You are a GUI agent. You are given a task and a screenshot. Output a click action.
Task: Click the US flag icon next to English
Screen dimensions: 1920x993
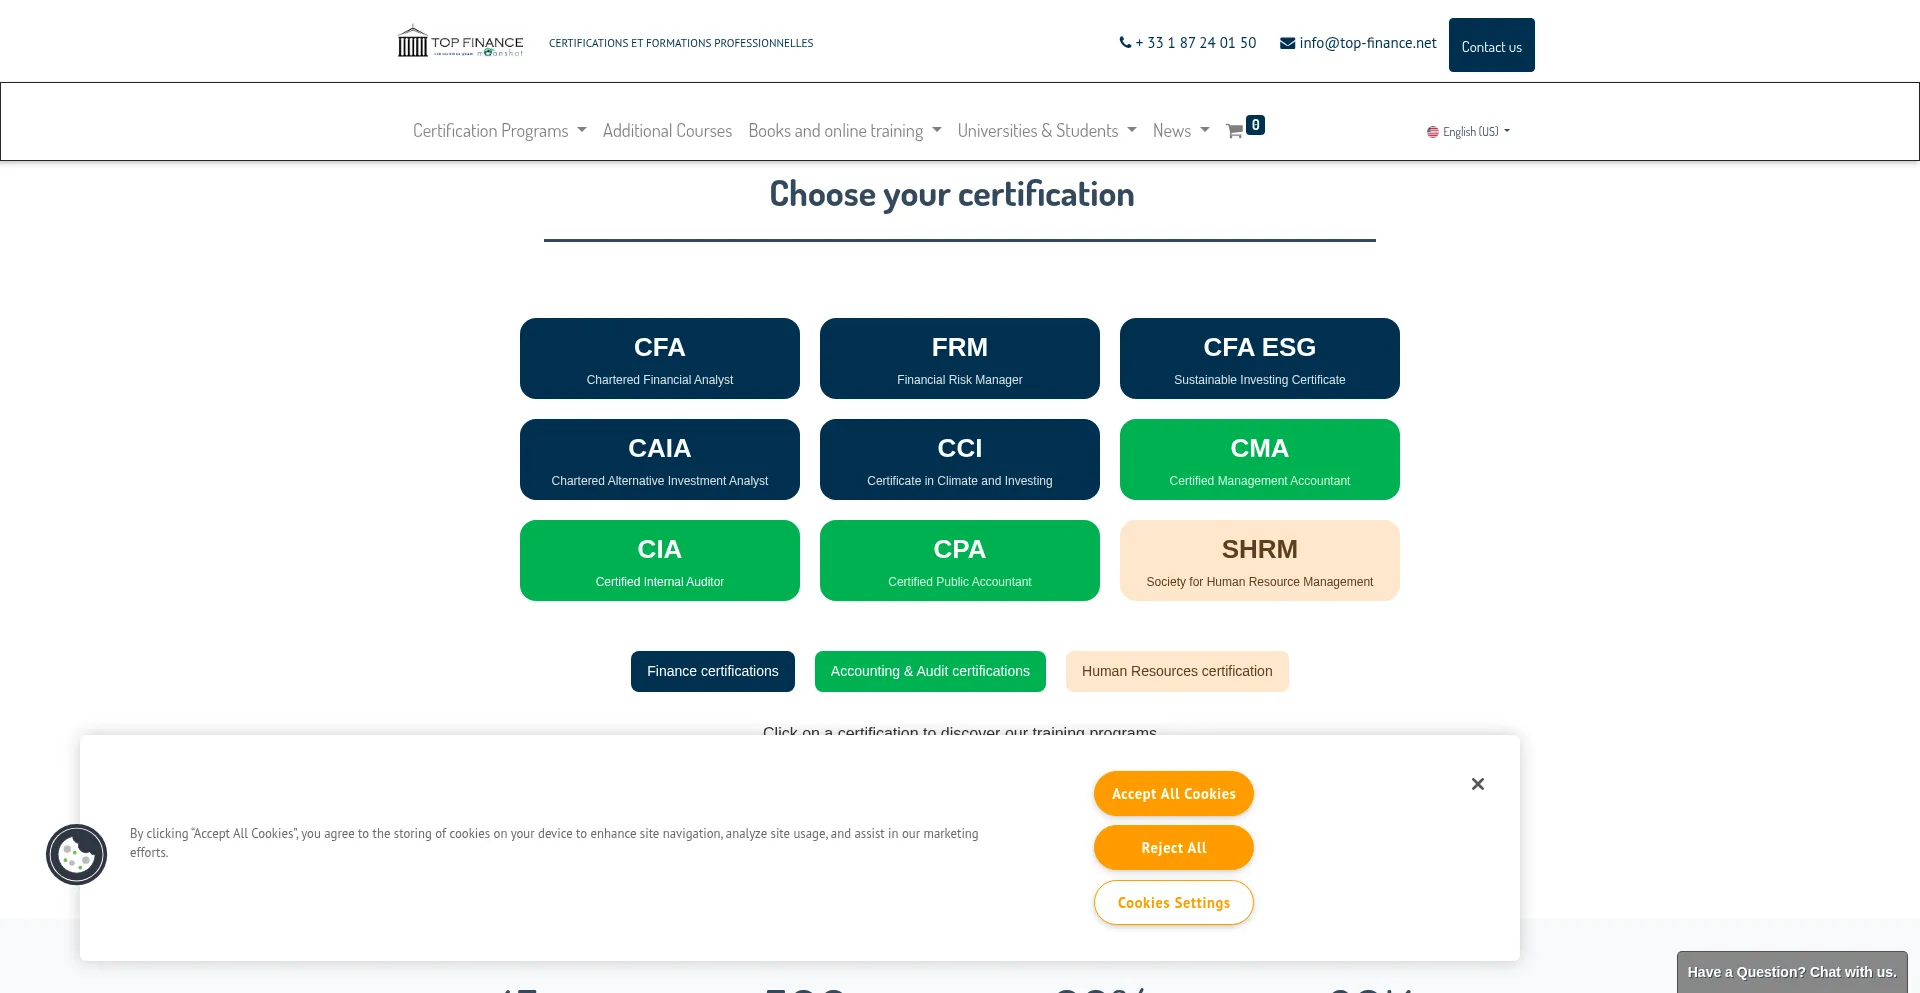[1432, 131]
